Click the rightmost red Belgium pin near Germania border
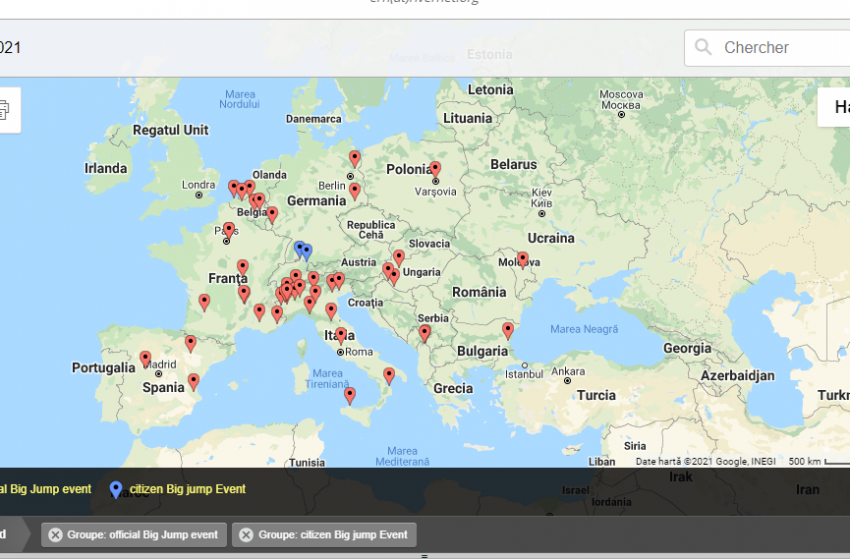850x560 pixels. [x=272, y=214]
